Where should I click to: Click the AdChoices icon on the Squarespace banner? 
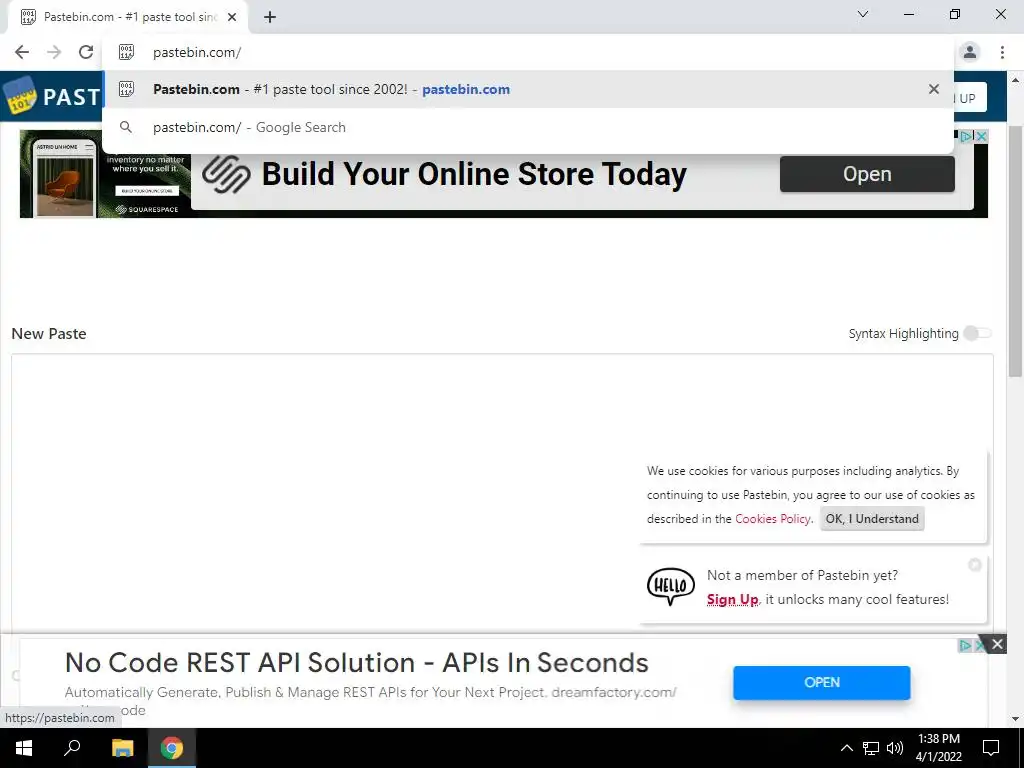(x=967, y=136)
